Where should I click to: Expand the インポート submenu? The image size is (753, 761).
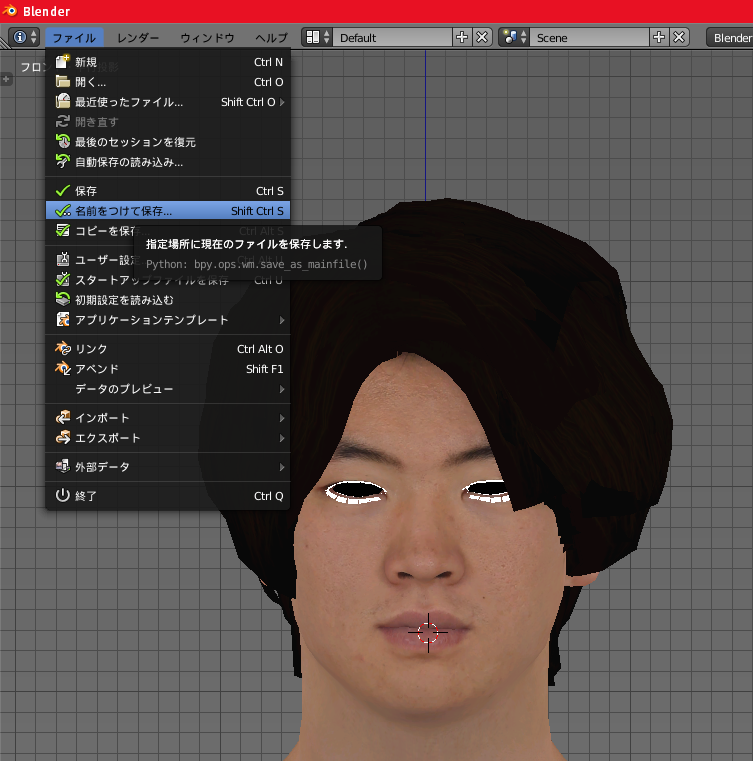pyautogui.click(x=168, y=417)
